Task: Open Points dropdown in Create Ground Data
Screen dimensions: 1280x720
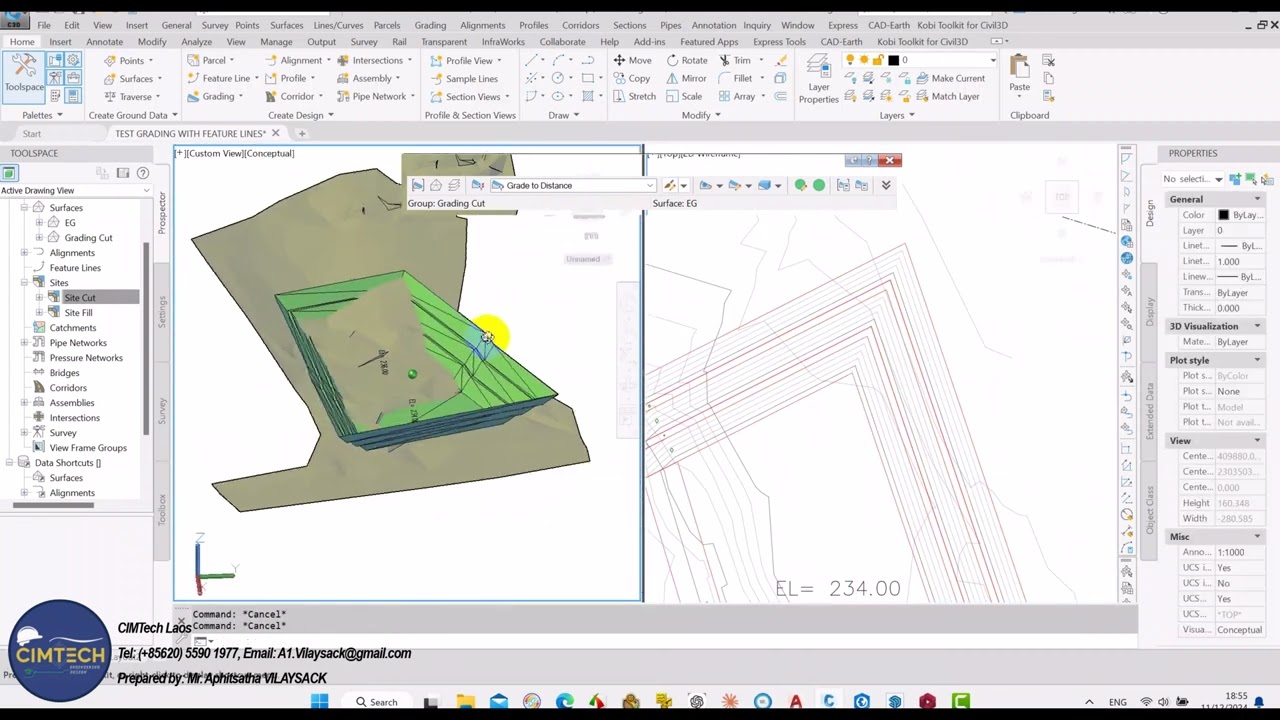Action: pyautogui.click(x=149, y=61)
